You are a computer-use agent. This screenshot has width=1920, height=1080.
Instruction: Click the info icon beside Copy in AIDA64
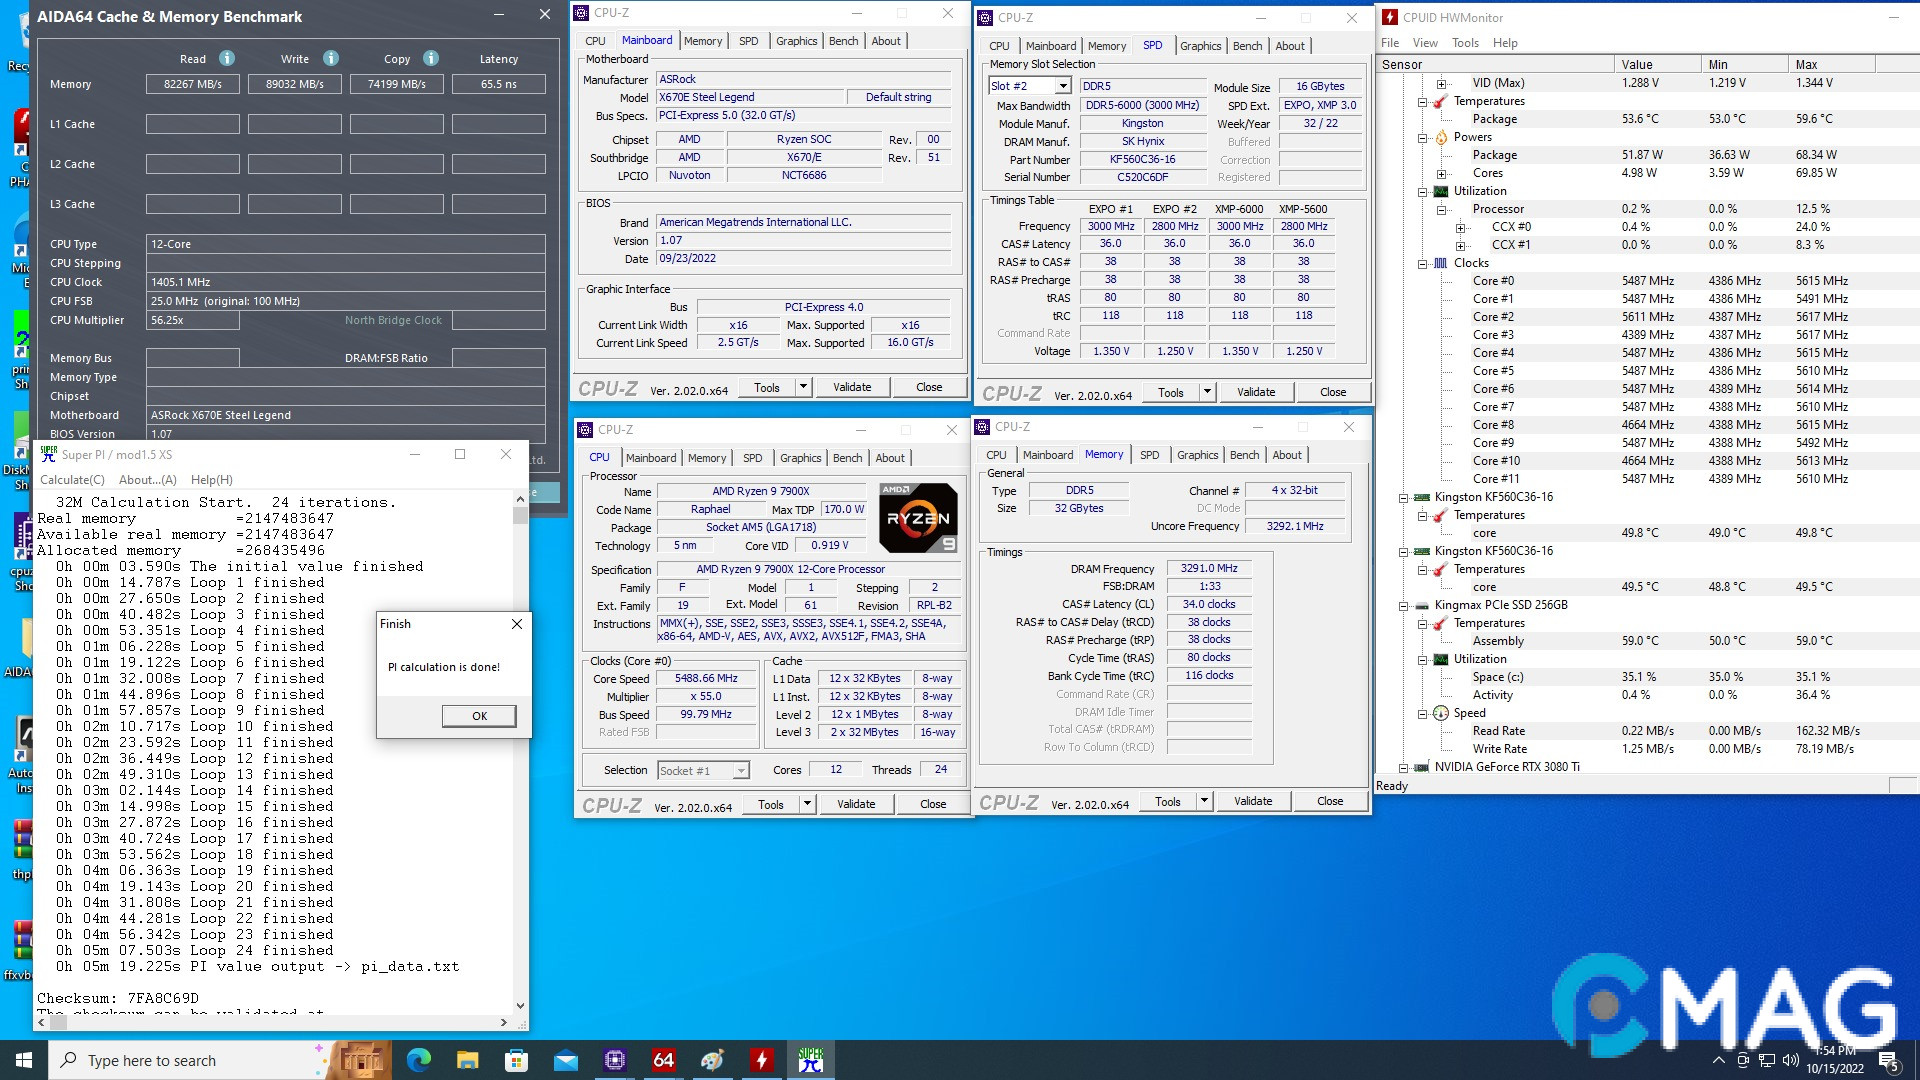click(431, 58)
